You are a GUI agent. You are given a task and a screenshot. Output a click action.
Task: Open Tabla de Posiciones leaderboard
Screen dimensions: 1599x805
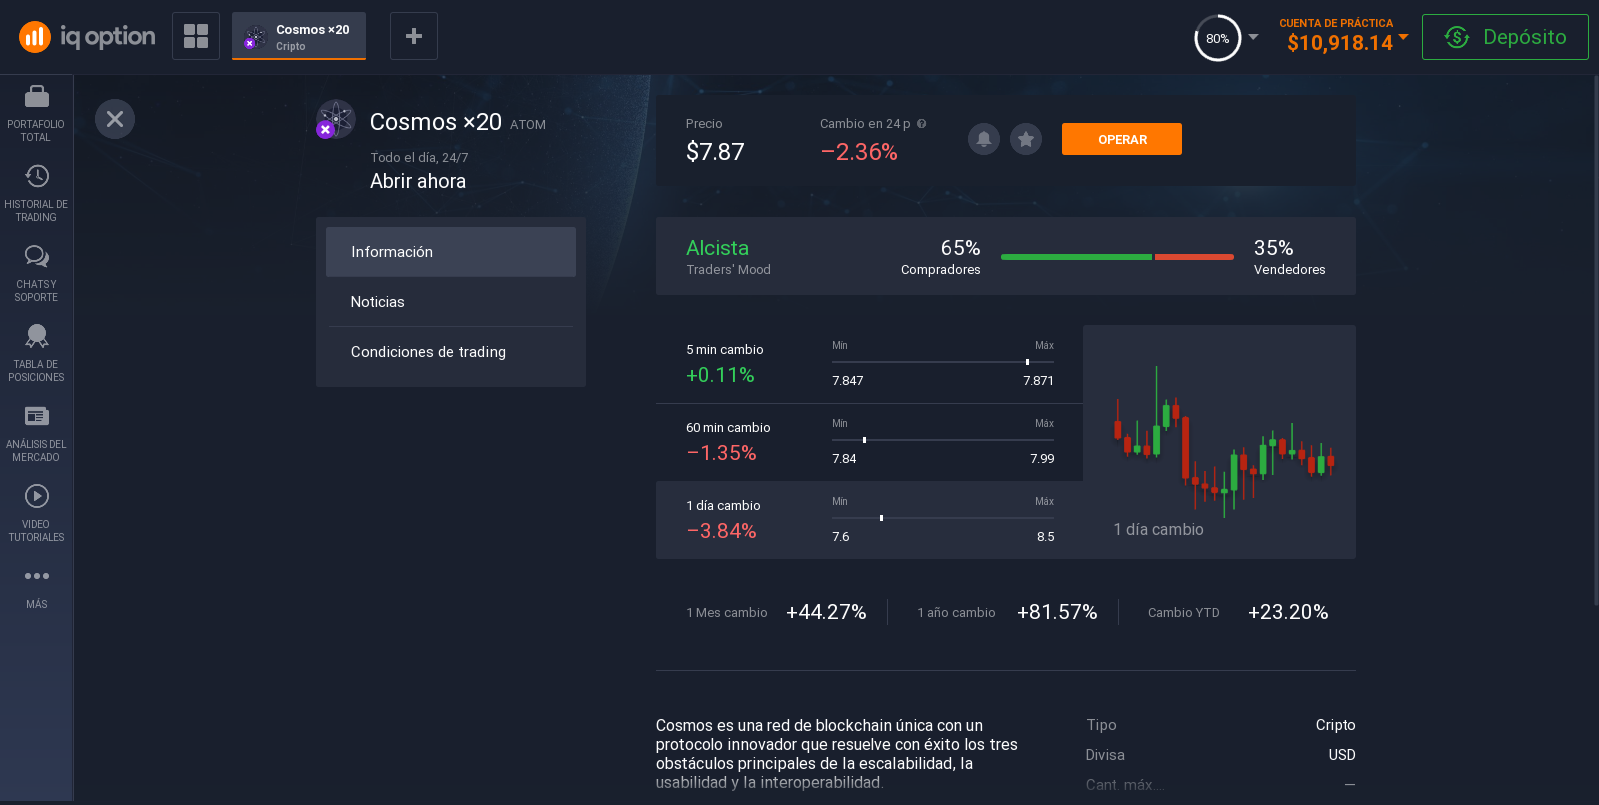pyautogui.click(x=36, y=353)
